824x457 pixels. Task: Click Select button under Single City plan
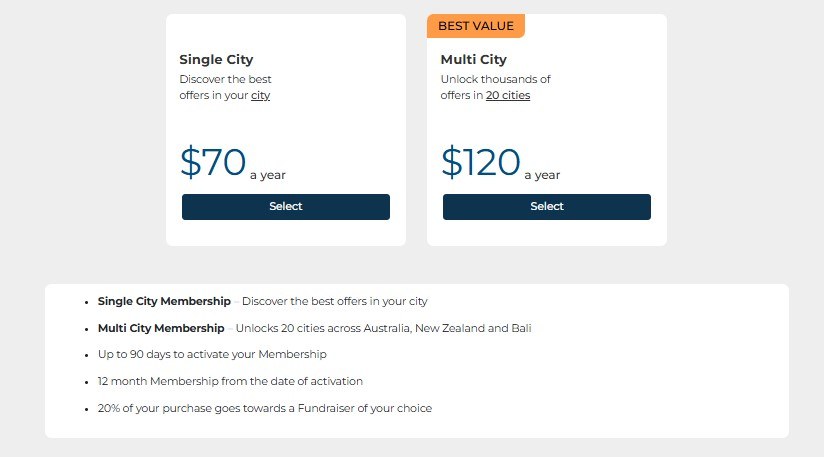pyautogui.click(x=285, y=207)
